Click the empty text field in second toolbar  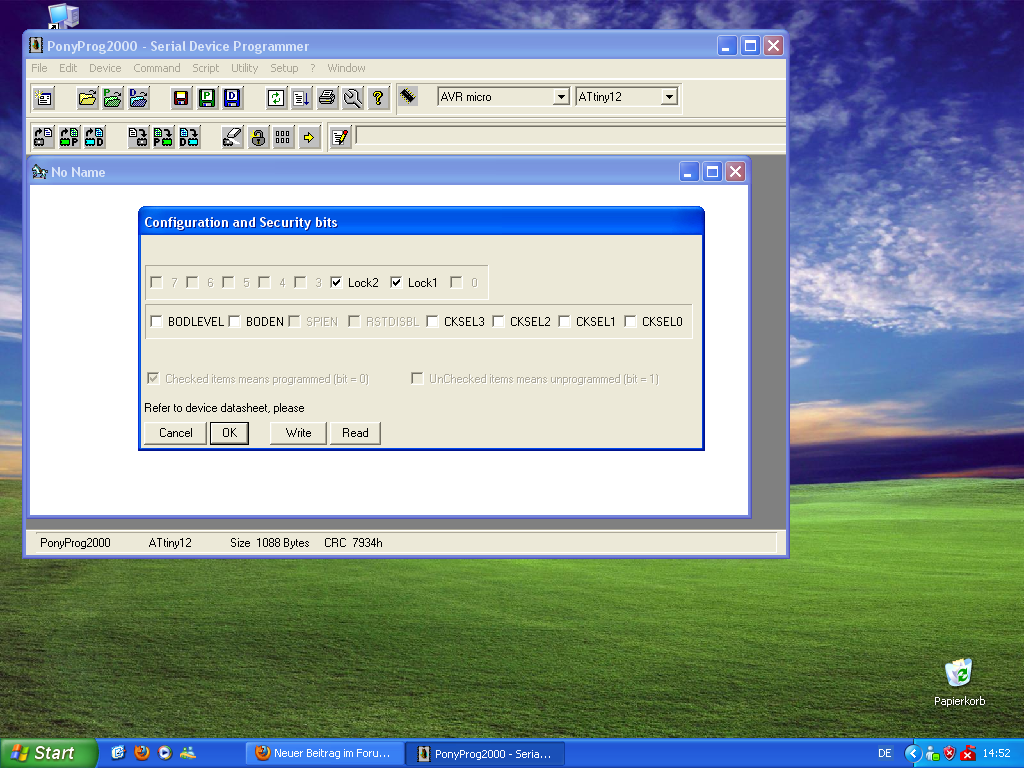pyautogui.click(x=570, y=136)
